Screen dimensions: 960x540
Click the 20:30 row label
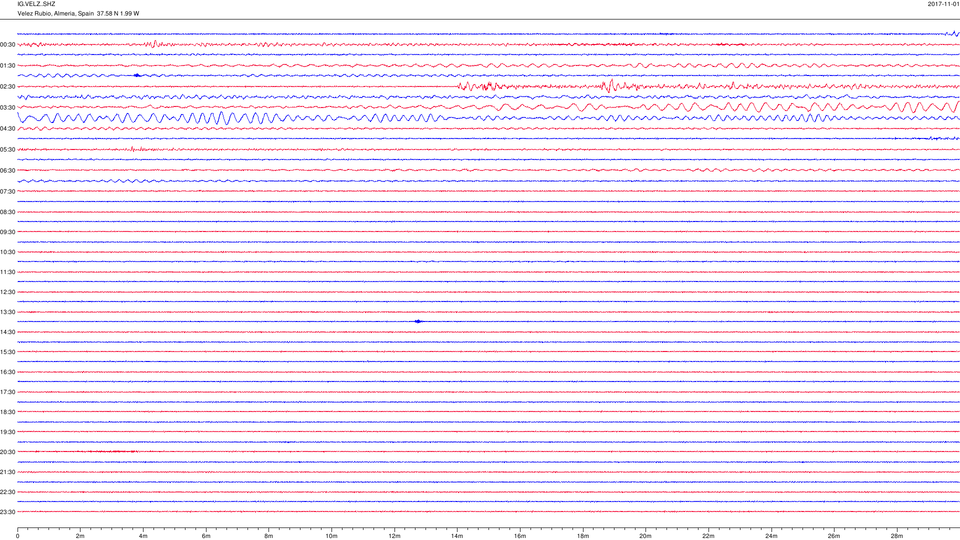(8, 452)
